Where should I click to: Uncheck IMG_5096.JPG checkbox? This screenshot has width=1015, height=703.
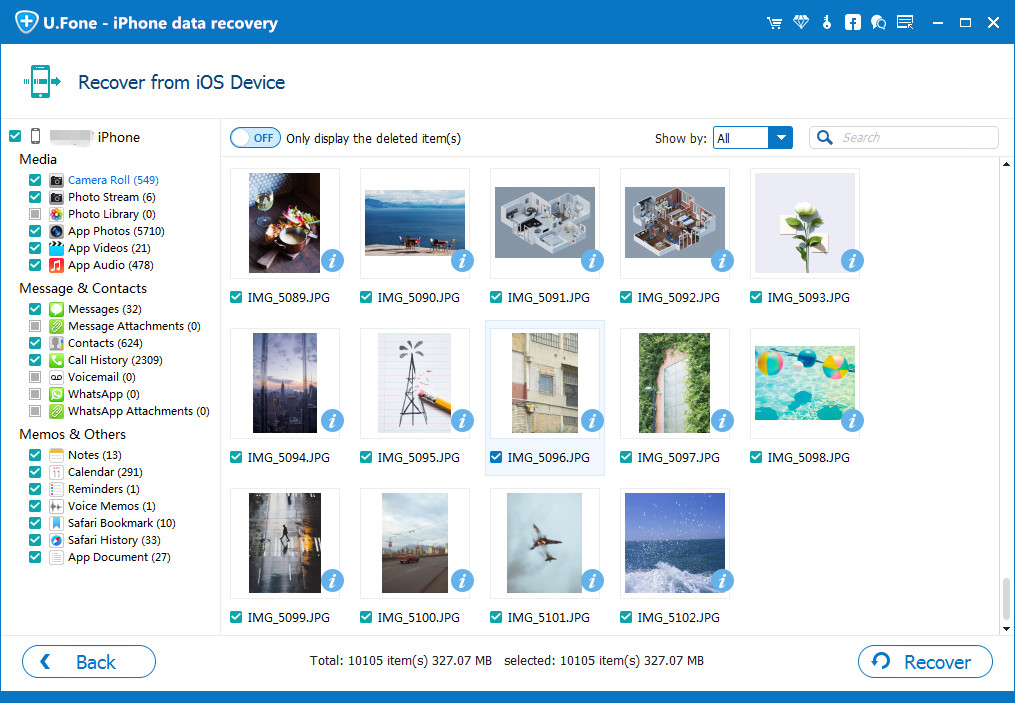click(x=496, y=457)
